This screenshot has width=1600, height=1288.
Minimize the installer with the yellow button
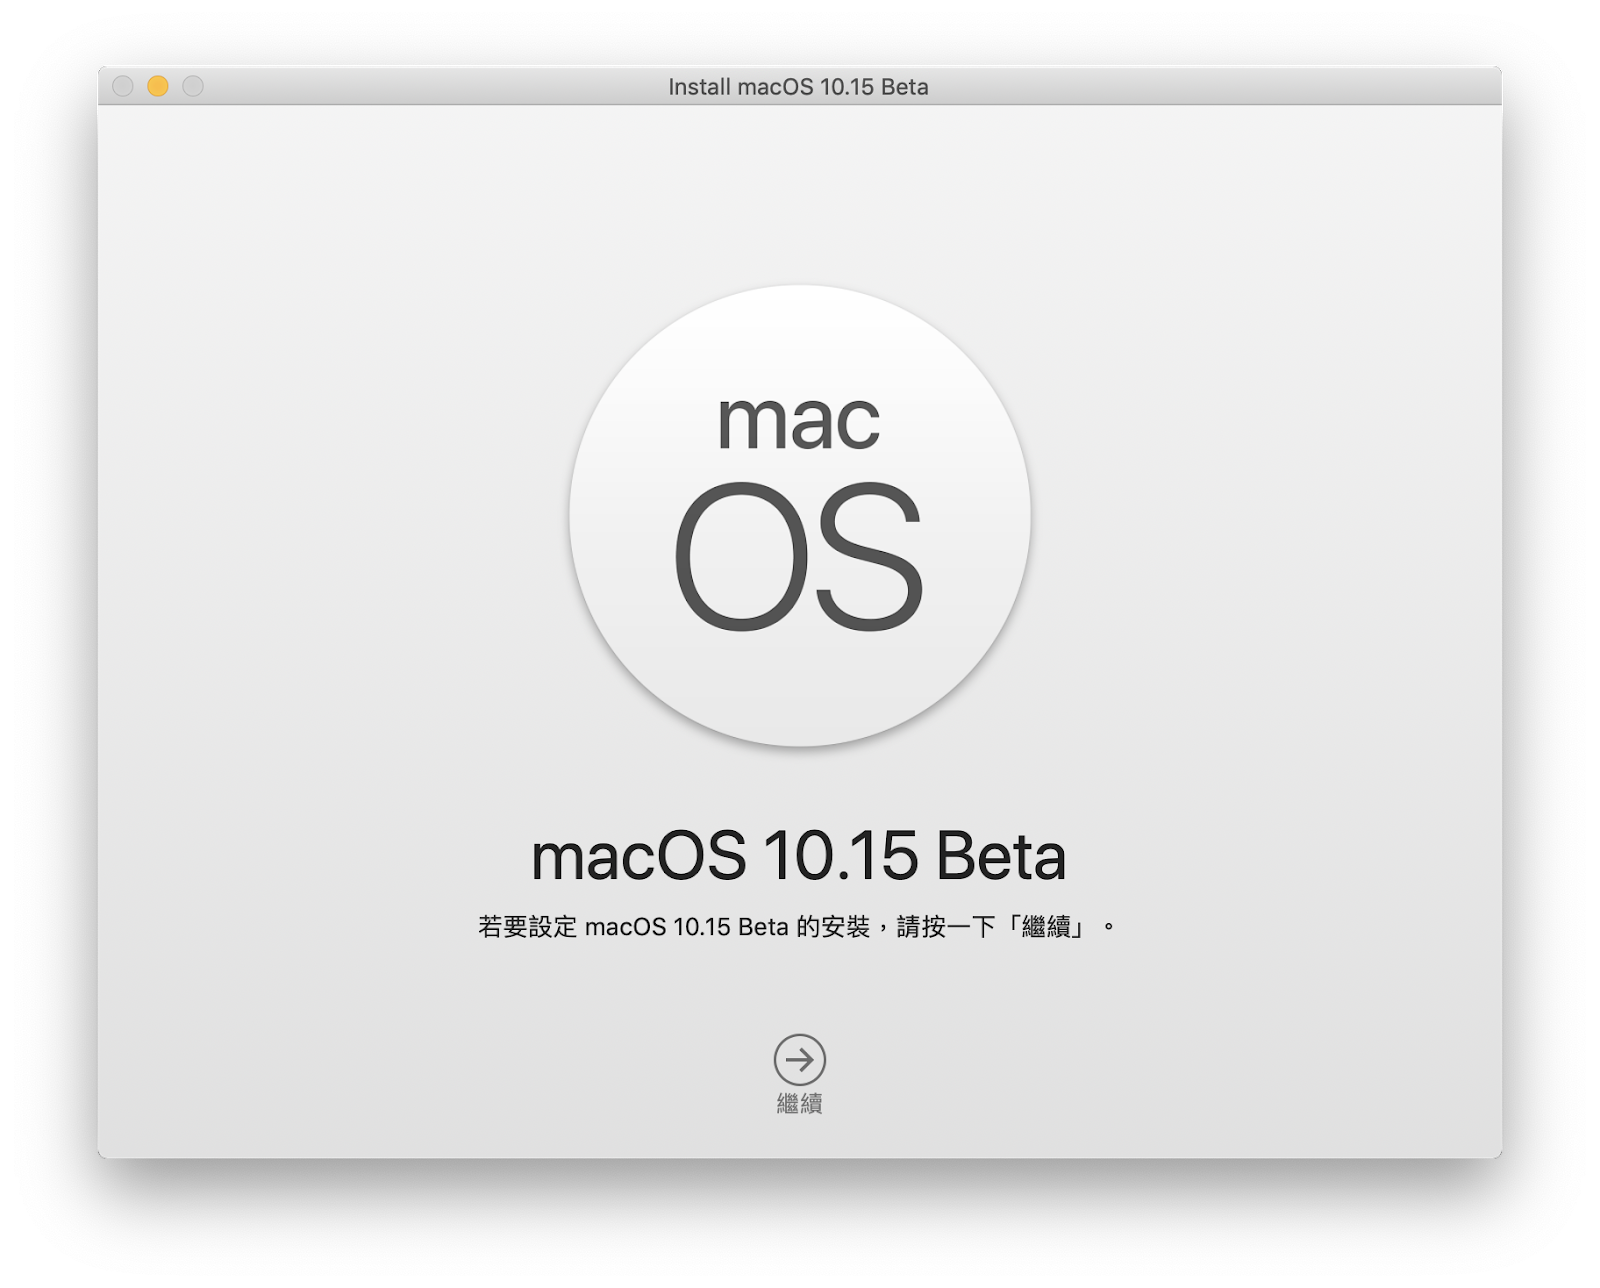coord(158,86)
